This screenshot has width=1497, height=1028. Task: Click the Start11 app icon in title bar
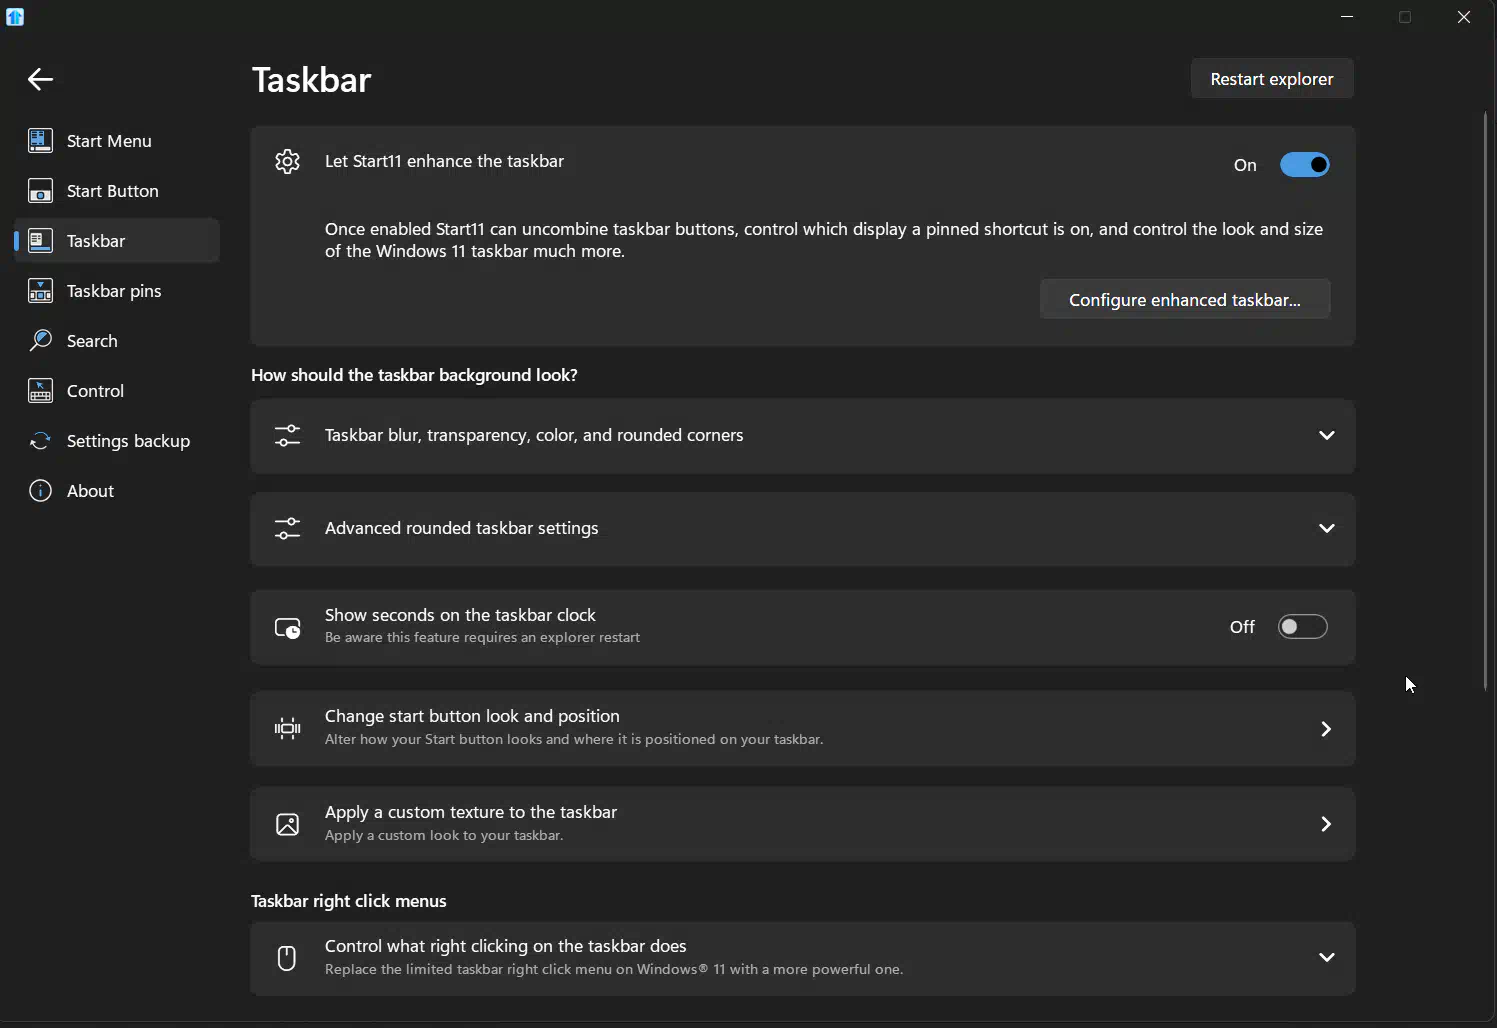click(15, 17)
